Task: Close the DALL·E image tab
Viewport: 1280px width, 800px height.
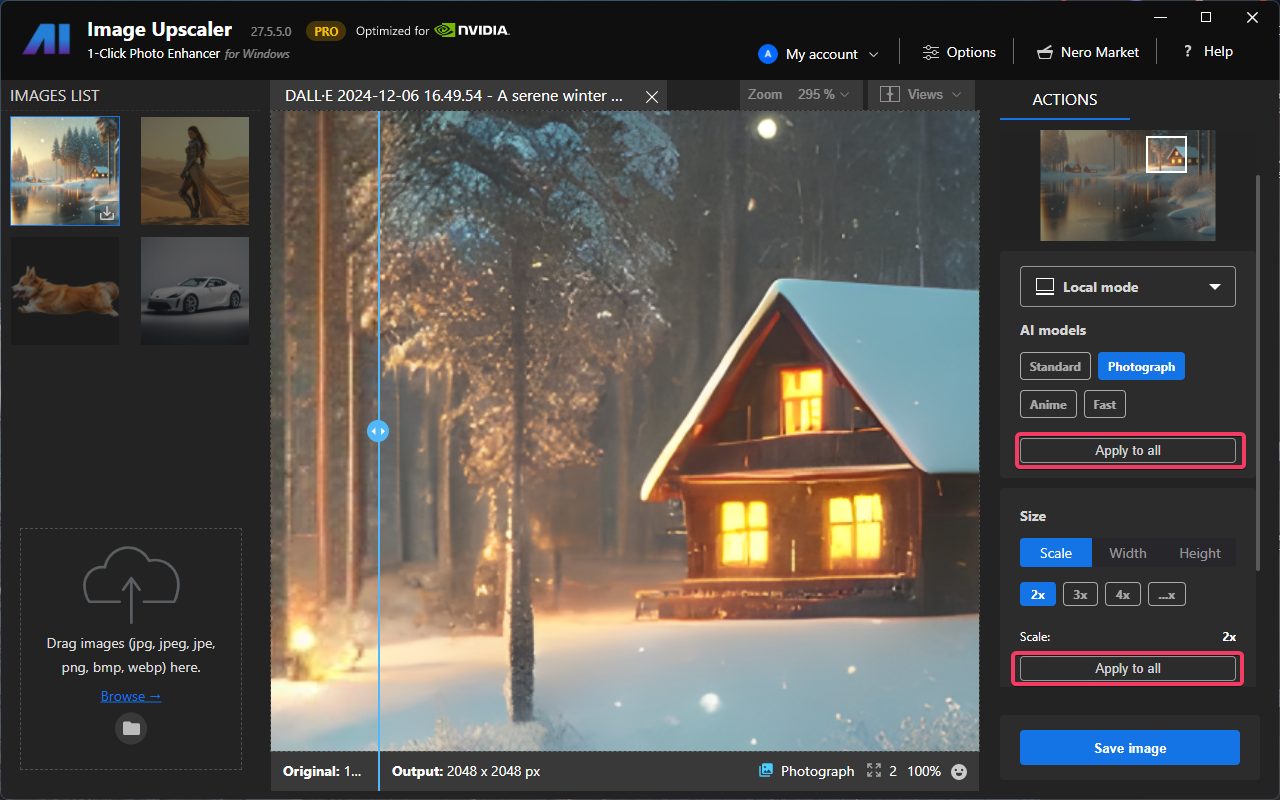Action: (652, 96)
